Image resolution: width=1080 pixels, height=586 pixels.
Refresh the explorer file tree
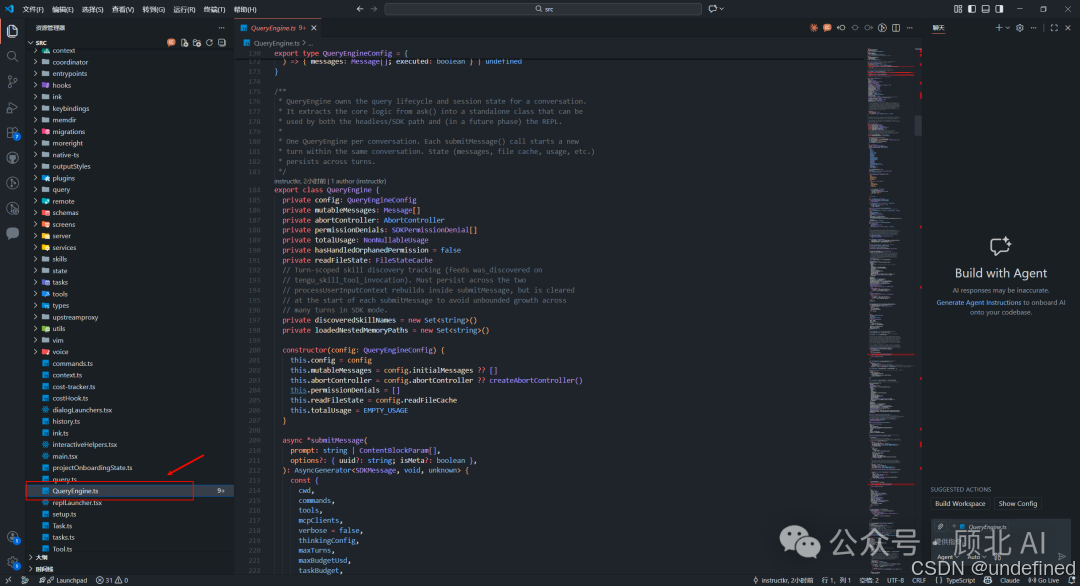click(x=209, y=43)
